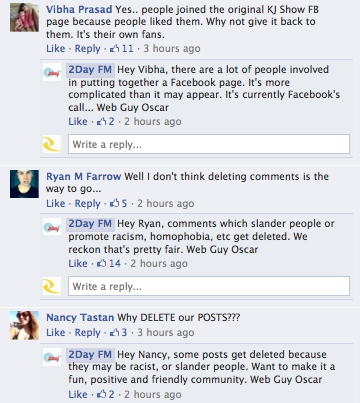Open Nancy Tastan's profile photo
360x403 pixels.
coord(24,325)
